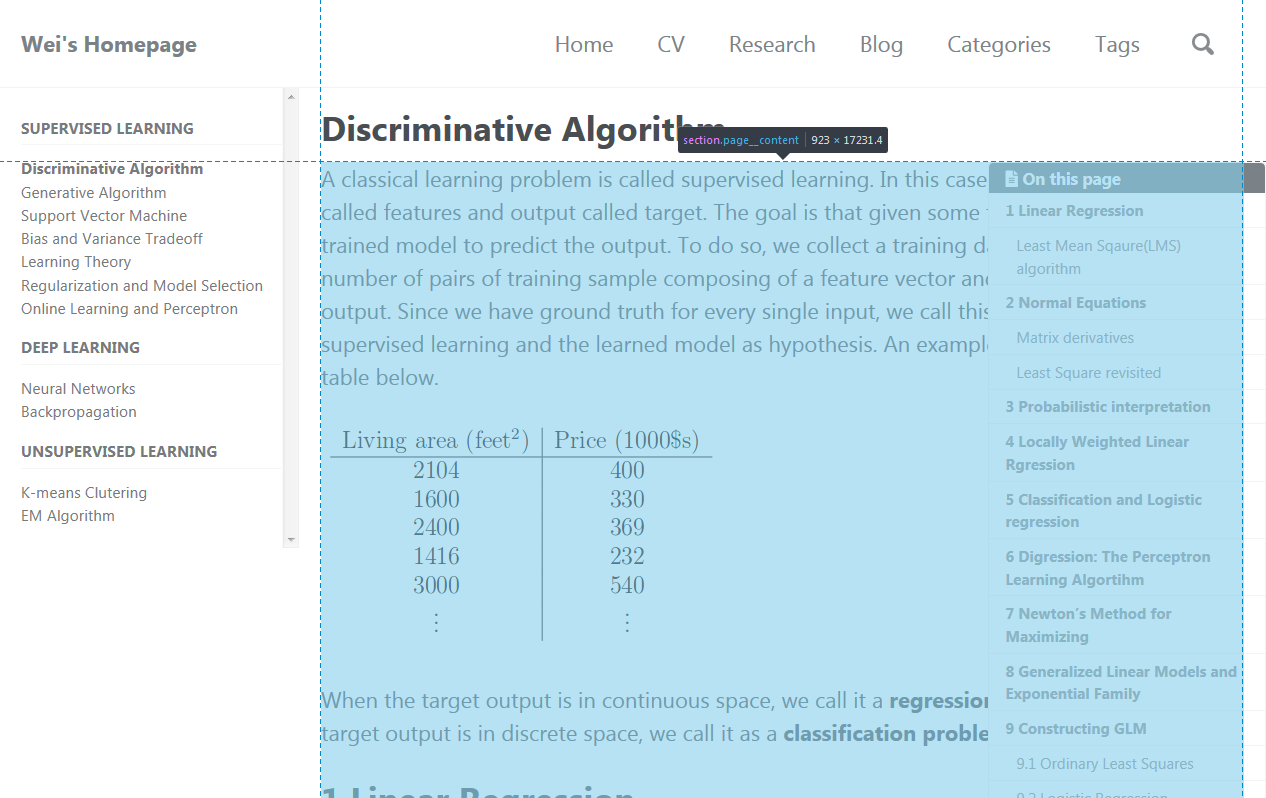Viewport: 1266px width, 798px height.
Task: Jump to 1 Linear Regression in outline
Action: click(x=1074, y=211)
